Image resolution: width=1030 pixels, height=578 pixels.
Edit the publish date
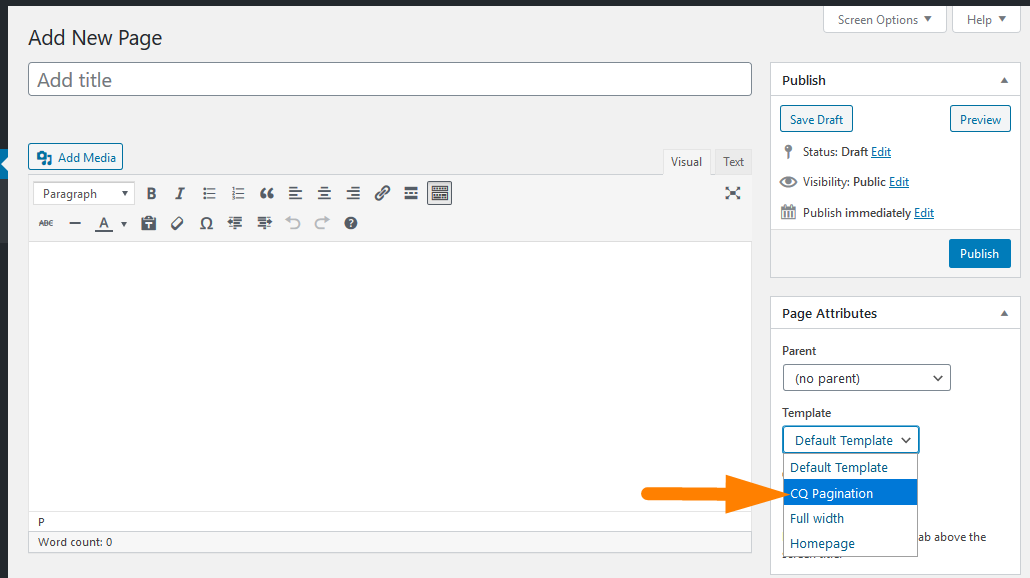point(924,213)
